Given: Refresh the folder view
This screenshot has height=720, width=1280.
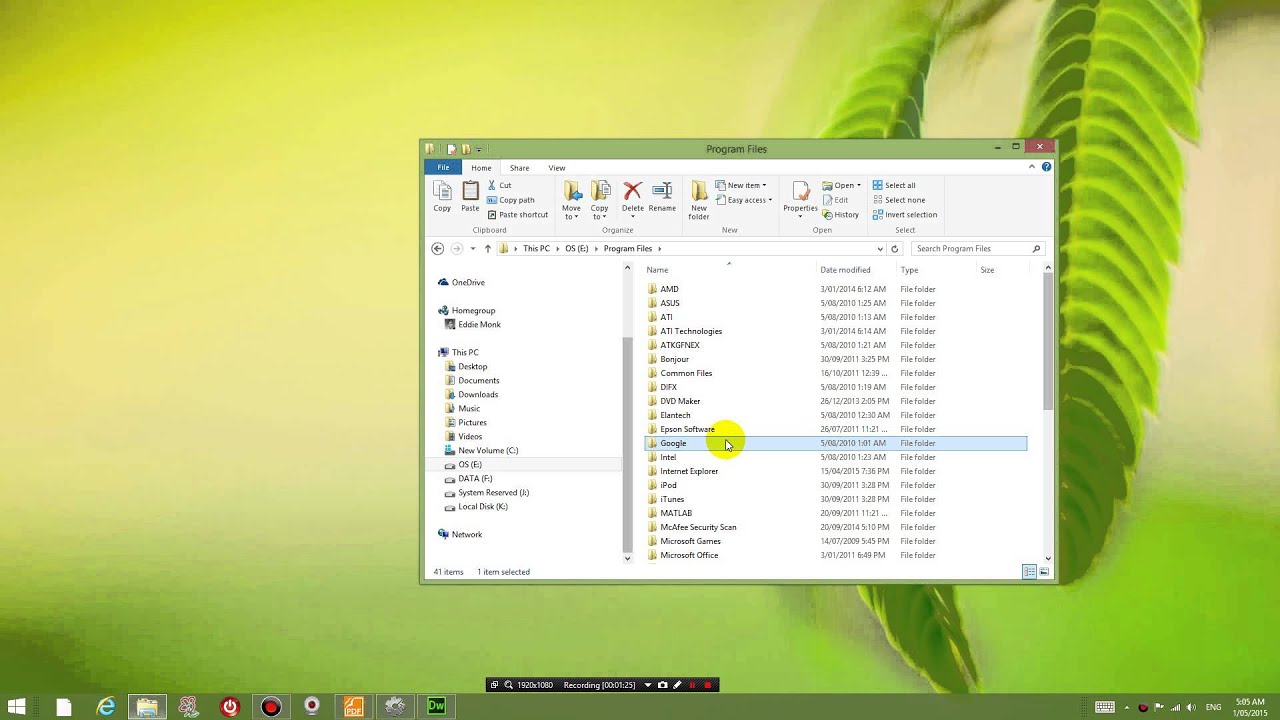Looking at the screenshot, I should (895, 249).
